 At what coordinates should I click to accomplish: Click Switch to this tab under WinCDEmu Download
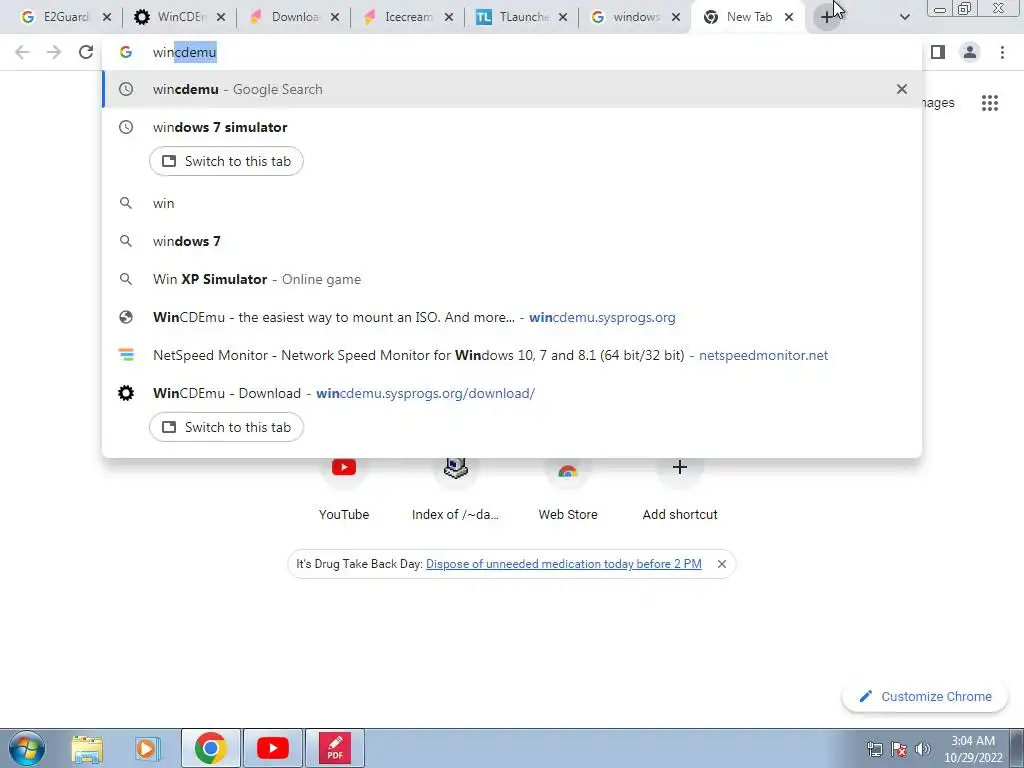click(x=226, y=427)
